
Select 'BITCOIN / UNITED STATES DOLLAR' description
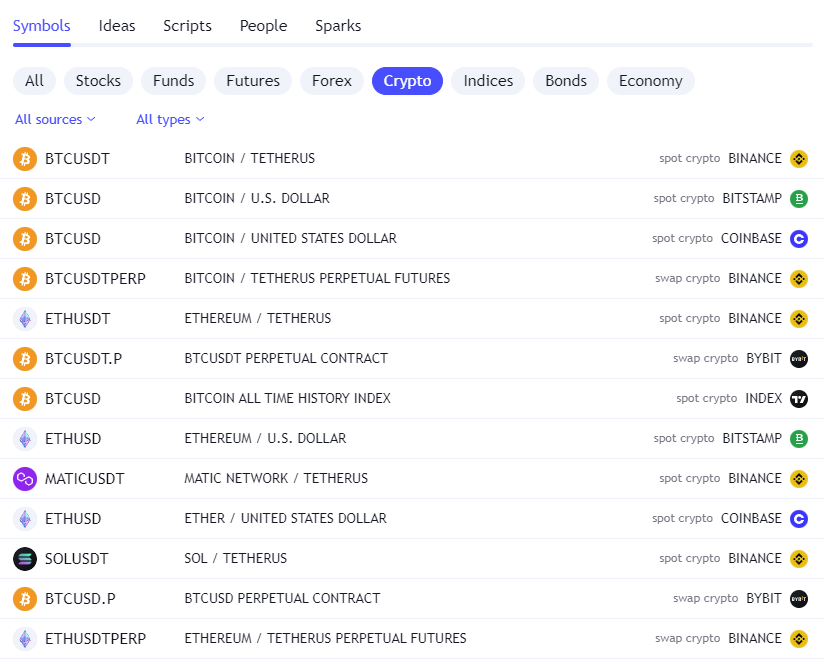coord(291,239)
